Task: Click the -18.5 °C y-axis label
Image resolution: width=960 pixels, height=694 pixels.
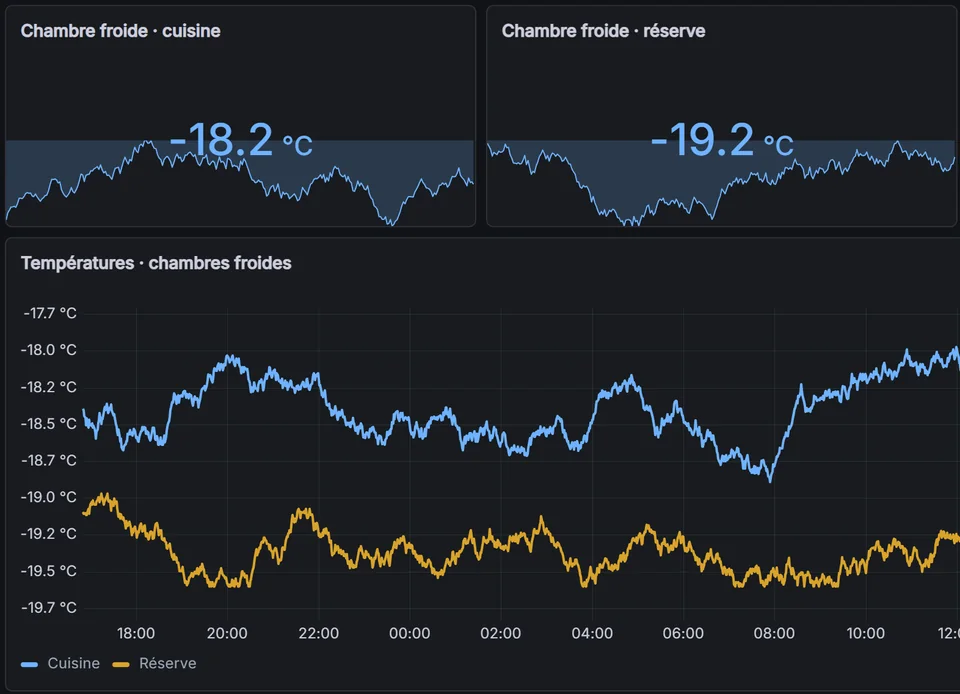Action: (x=49, y=423)
